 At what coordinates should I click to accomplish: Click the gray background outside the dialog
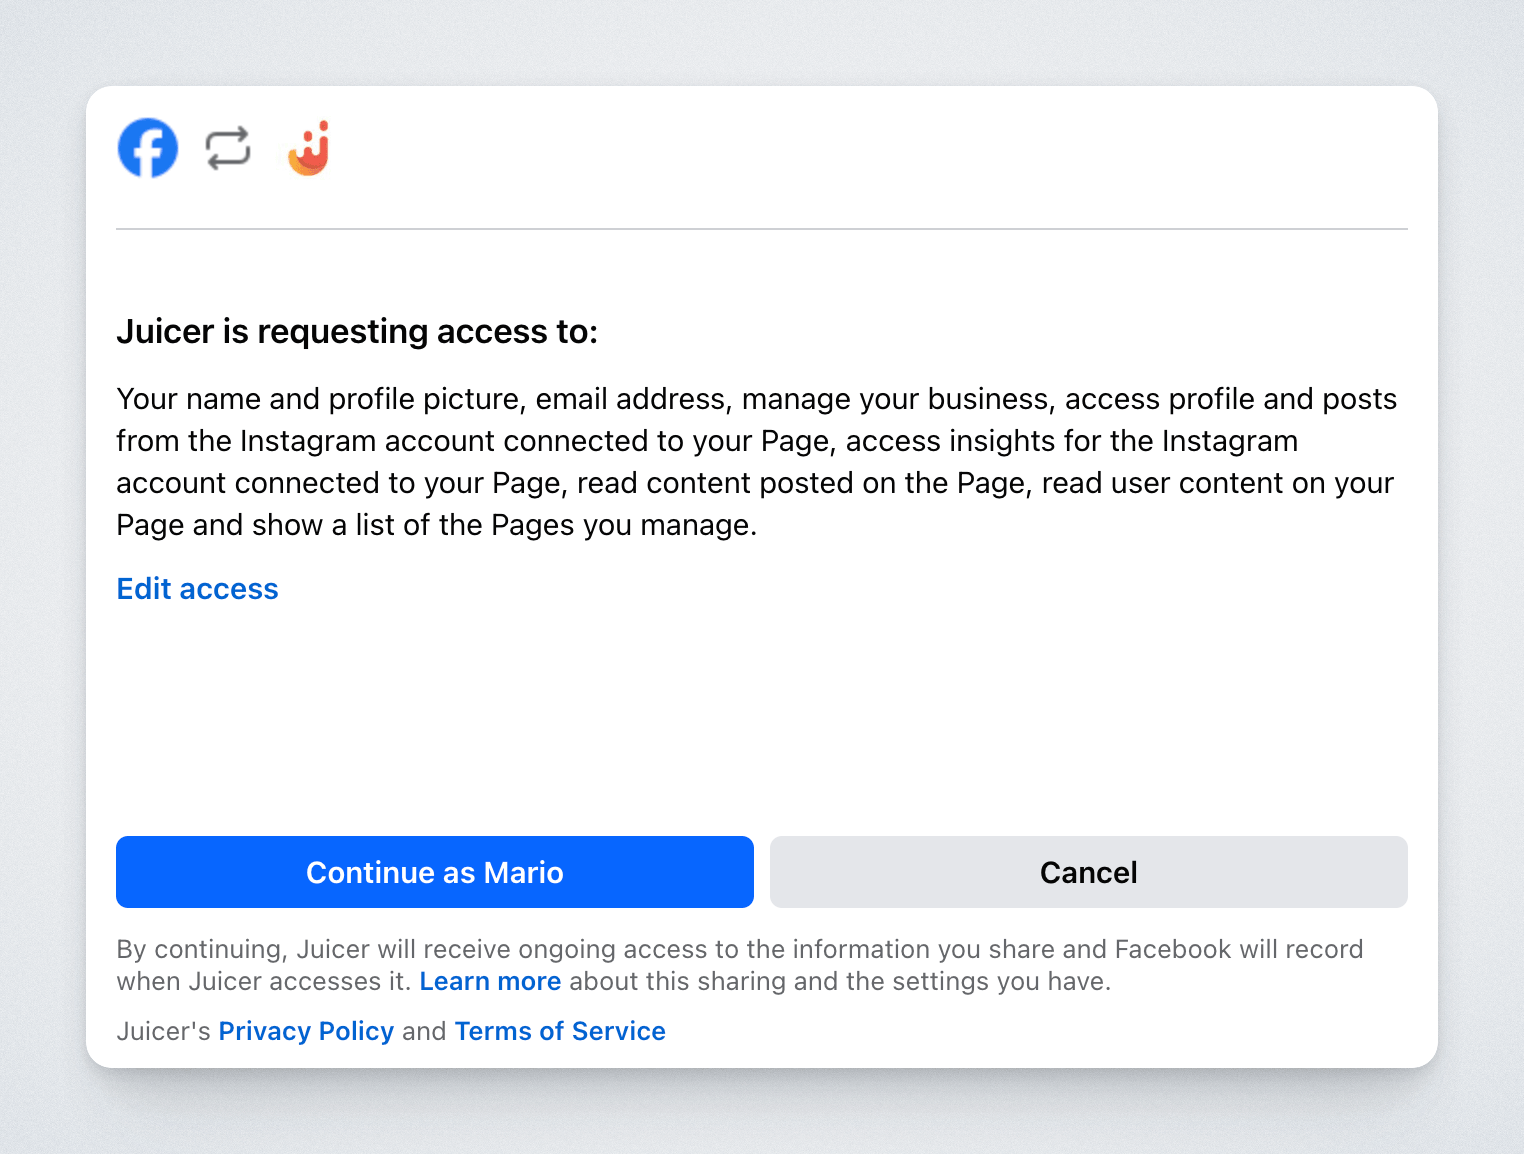761,1112
